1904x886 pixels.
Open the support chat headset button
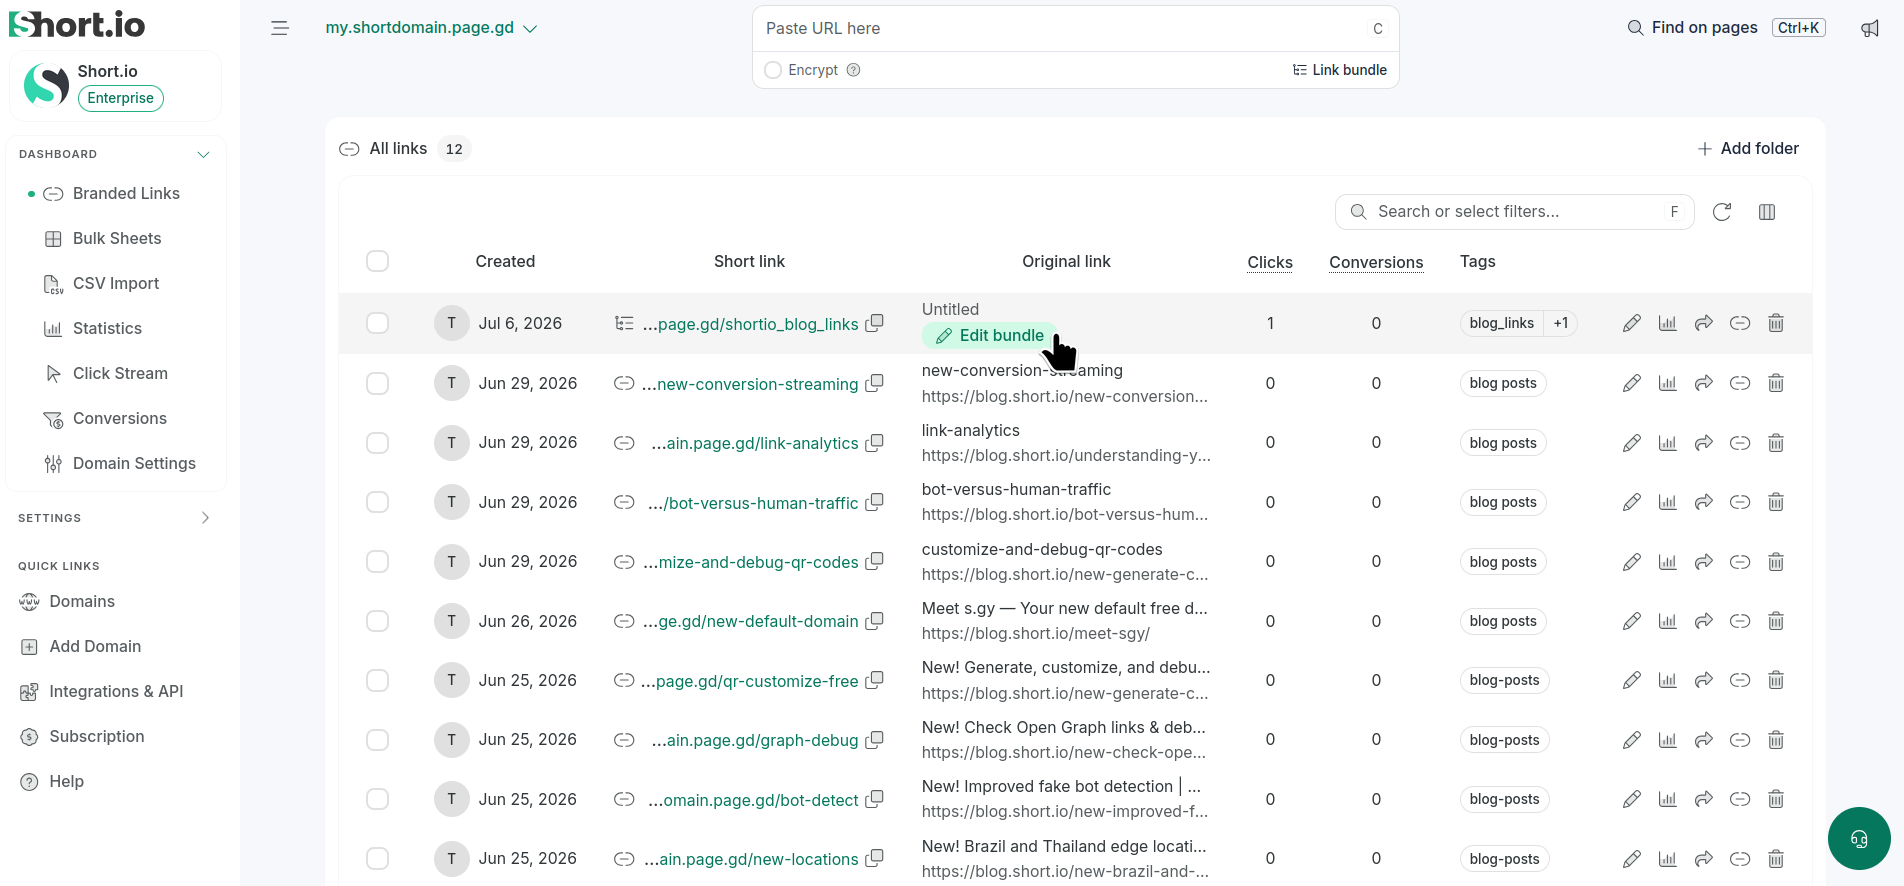point(1859,838)
